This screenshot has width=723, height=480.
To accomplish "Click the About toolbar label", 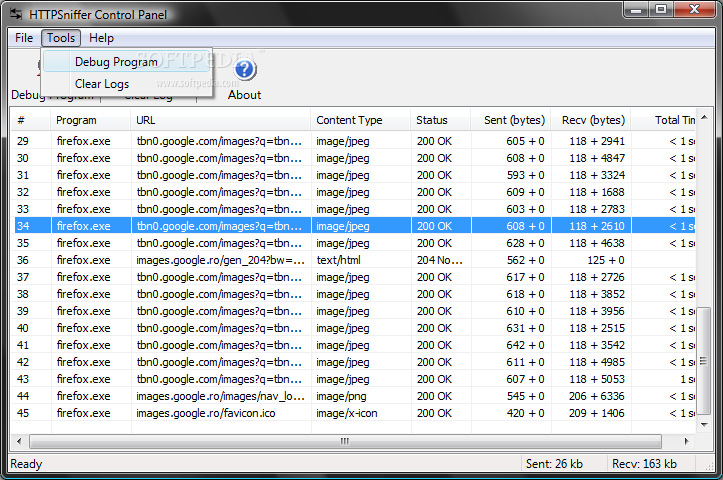I will tap(244, 95).
